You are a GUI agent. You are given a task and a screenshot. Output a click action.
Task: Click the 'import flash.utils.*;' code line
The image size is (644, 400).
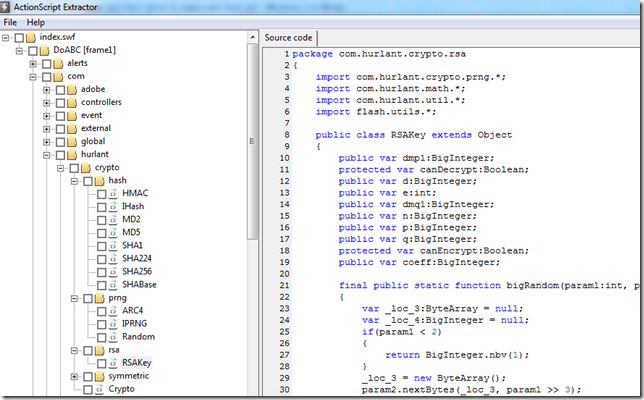click(x=376, y=112)
